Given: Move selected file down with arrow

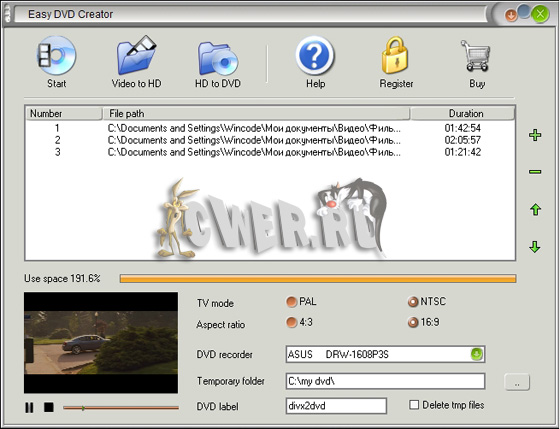Looking at the screenshot, I should [535, 246].
